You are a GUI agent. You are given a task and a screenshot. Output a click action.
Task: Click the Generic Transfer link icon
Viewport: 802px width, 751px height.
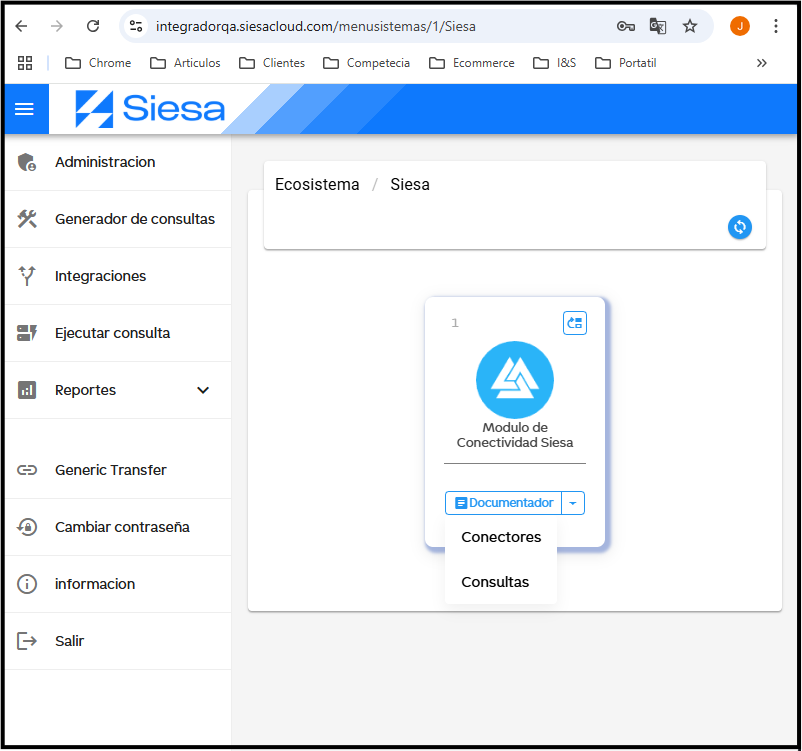[27, 470]
